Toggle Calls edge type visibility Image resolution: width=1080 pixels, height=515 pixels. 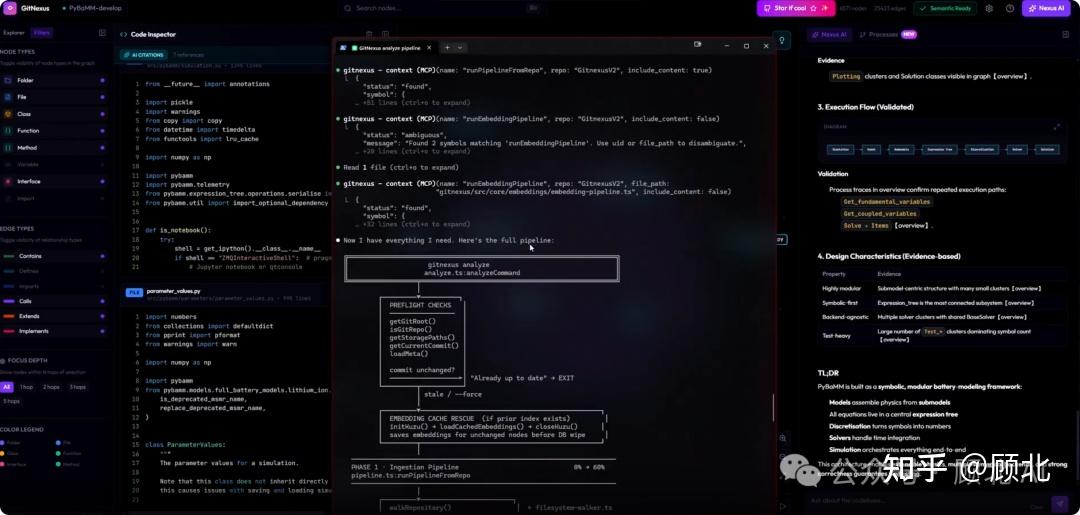54,301
